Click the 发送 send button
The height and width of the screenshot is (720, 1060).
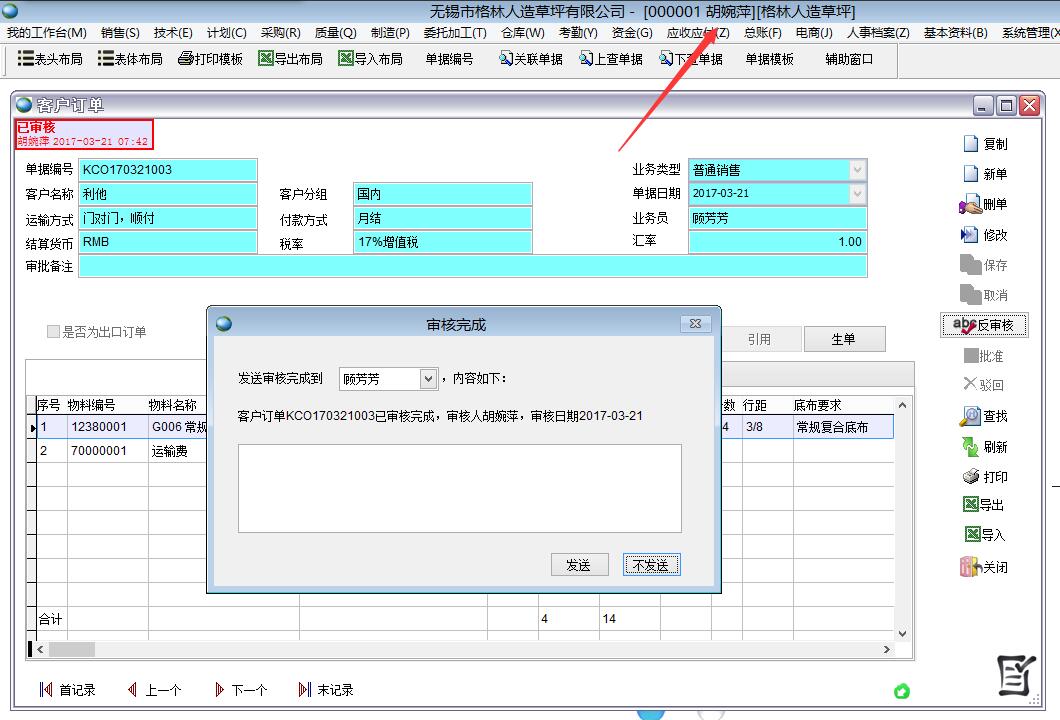coord(579,565)
